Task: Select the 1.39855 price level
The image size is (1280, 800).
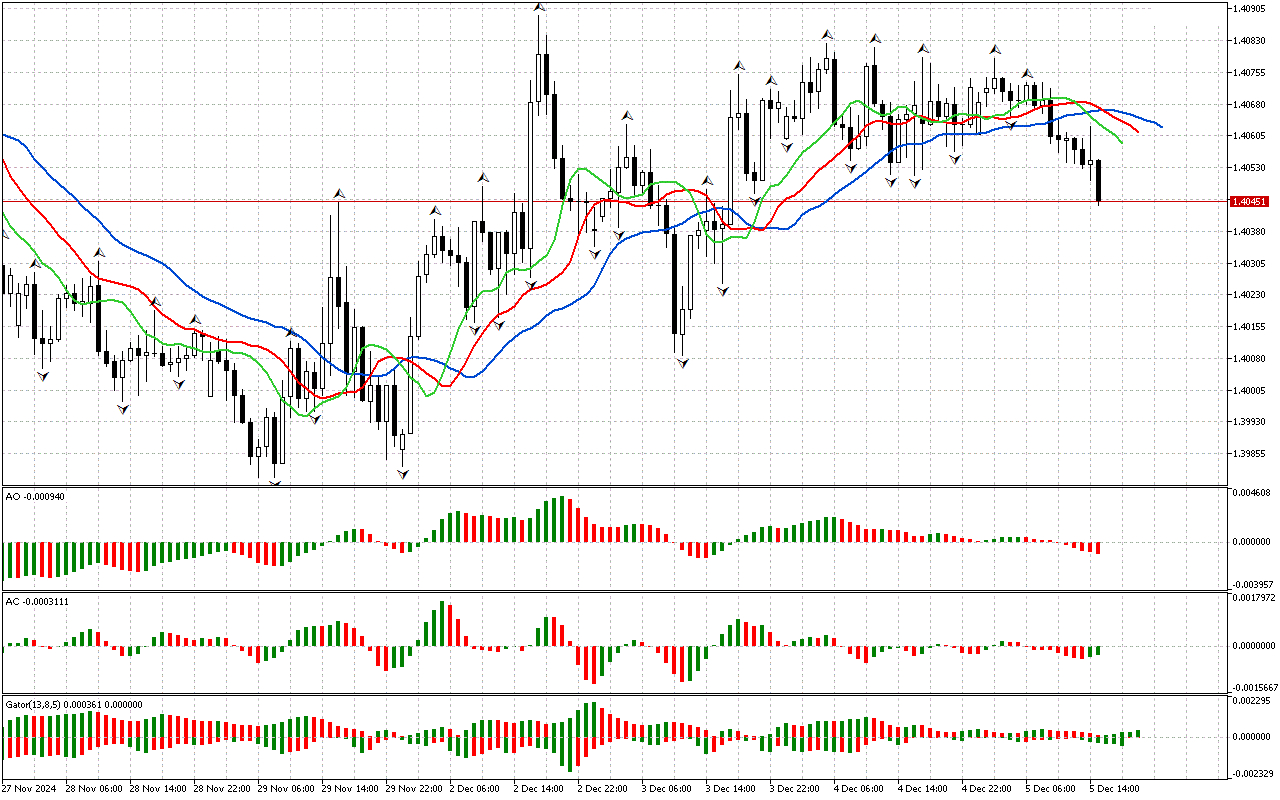Action: [1250, 455]
